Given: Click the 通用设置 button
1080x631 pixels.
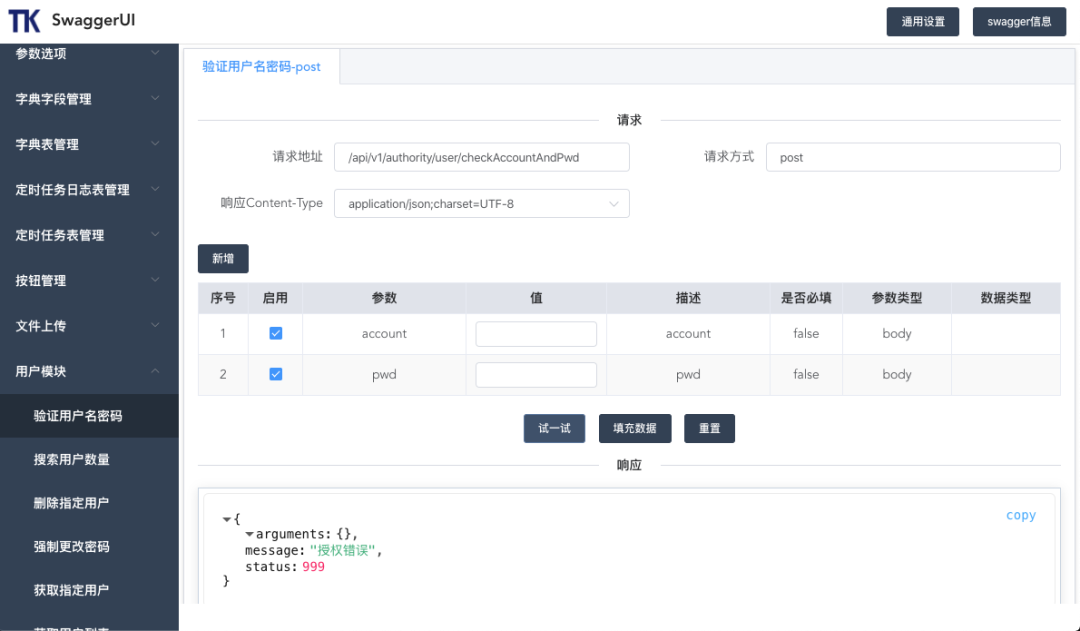Looking at the screenshot, I should [x=922, y=22].
